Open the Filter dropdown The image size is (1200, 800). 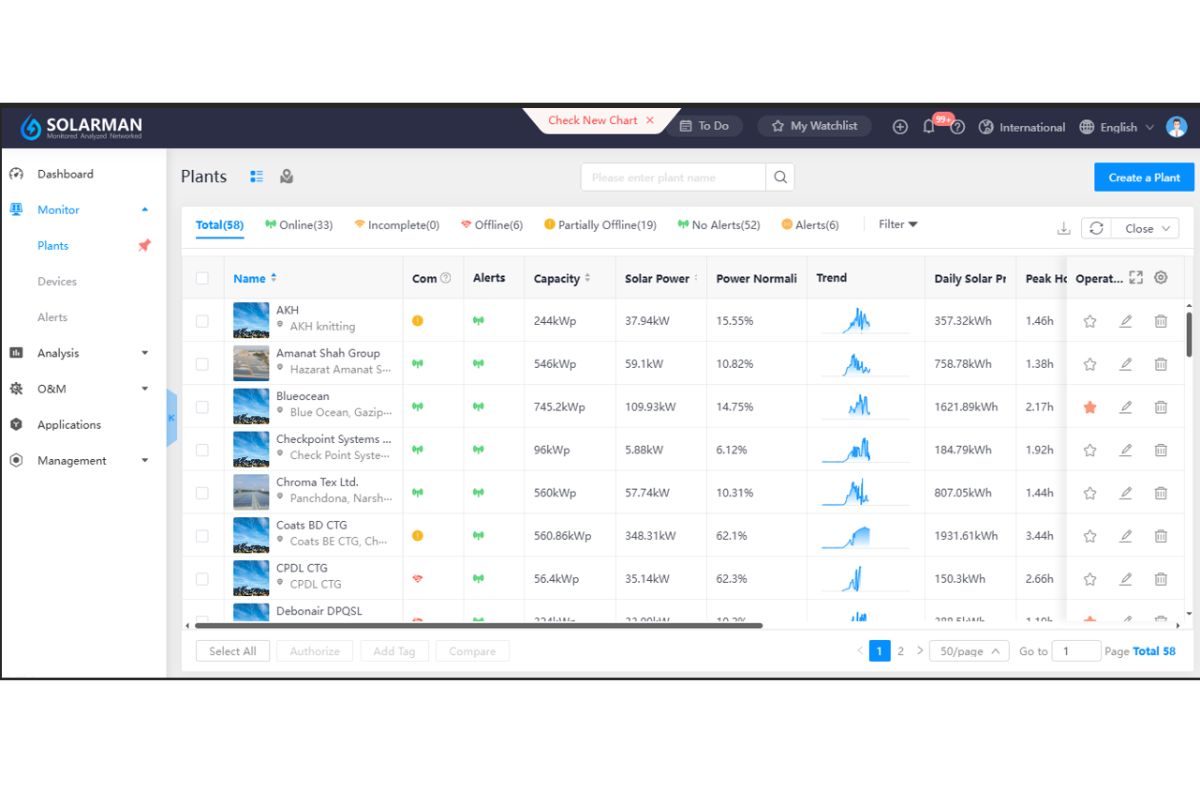pyautogui.click(x=897, y=224)
